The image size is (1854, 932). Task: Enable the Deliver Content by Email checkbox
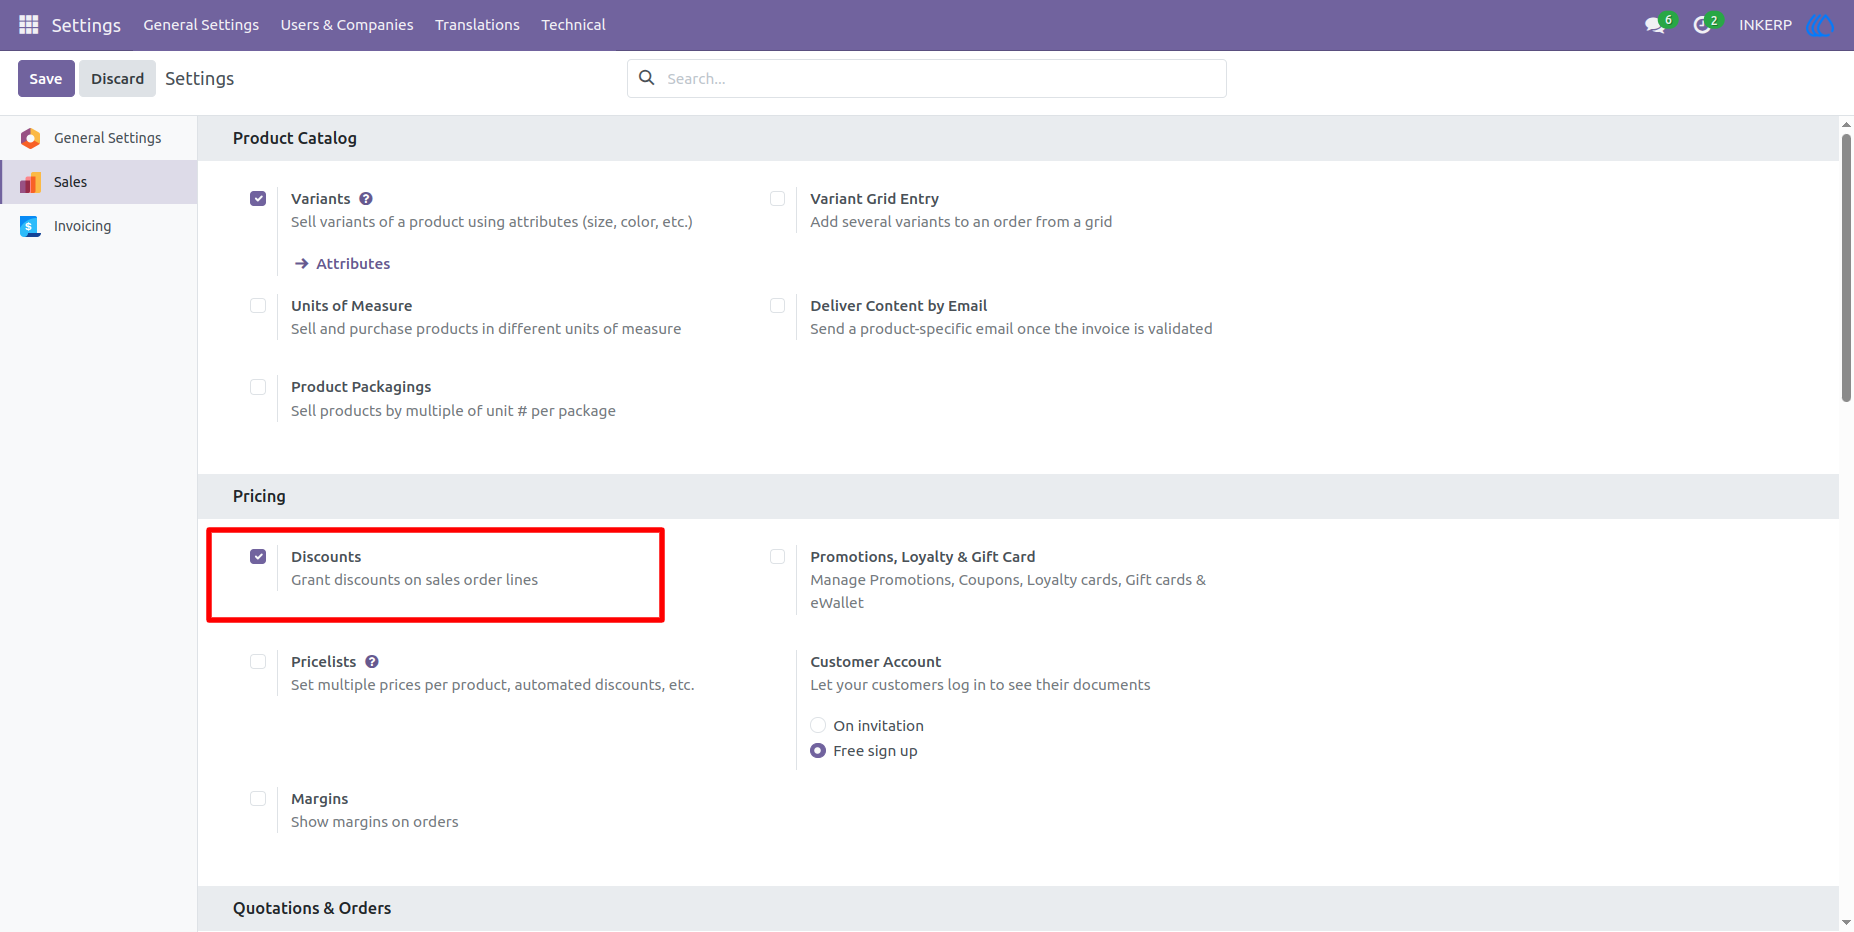(x=777, y=306)
